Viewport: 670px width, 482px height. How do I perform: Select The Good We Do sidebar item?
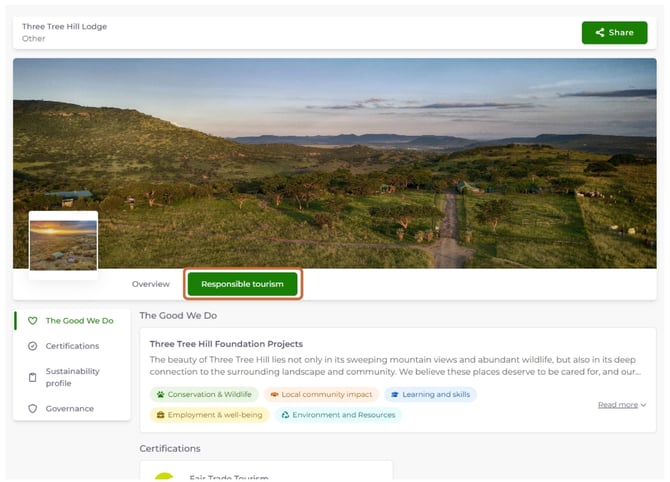point(72,320)
